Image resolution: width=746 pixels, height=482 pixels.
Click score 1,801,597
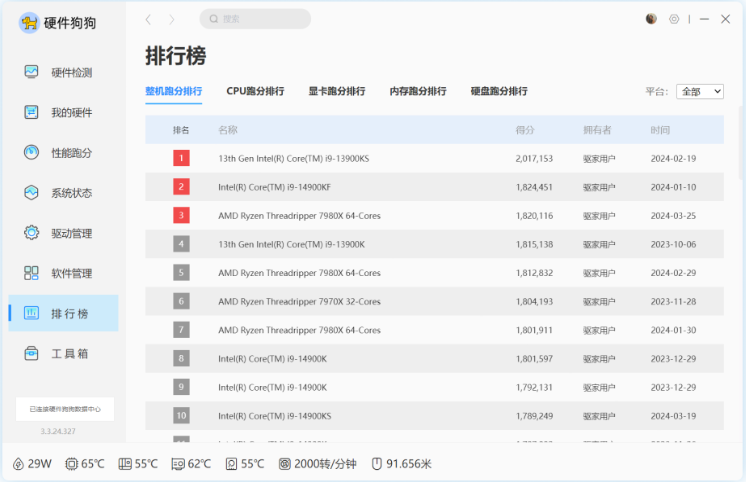click(534, 358)
